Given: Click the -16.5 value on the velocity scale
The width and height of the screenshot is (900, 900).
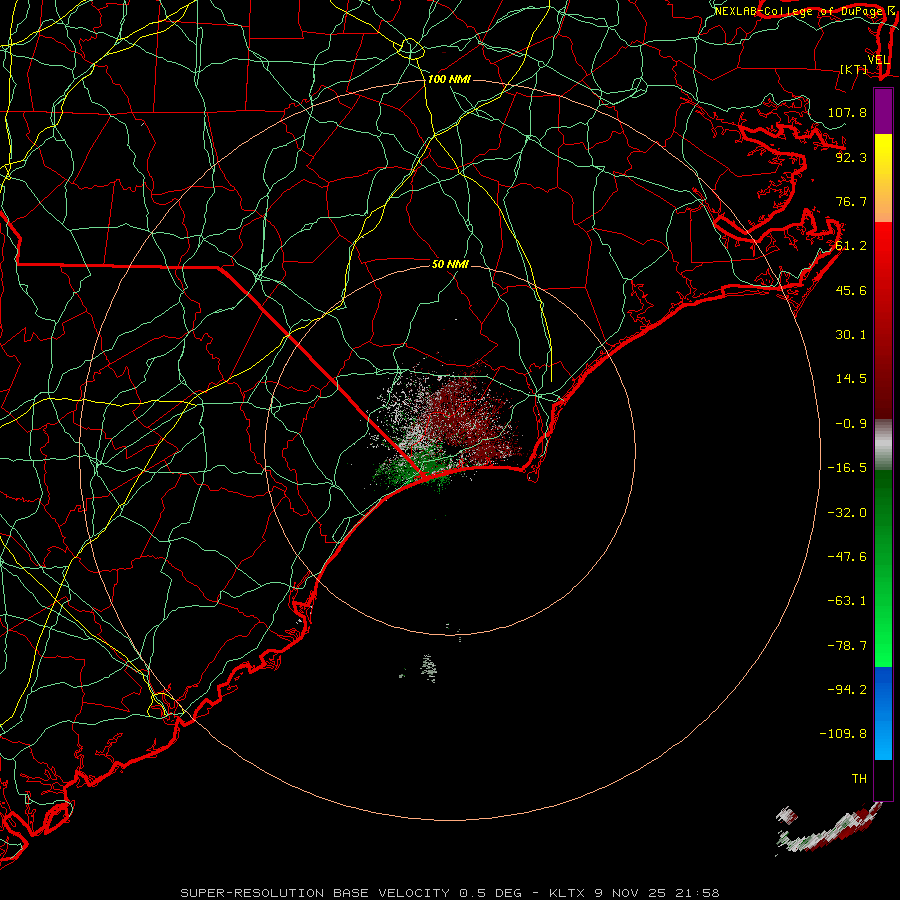Looking at the screenshot, I should tap(847, 468).
